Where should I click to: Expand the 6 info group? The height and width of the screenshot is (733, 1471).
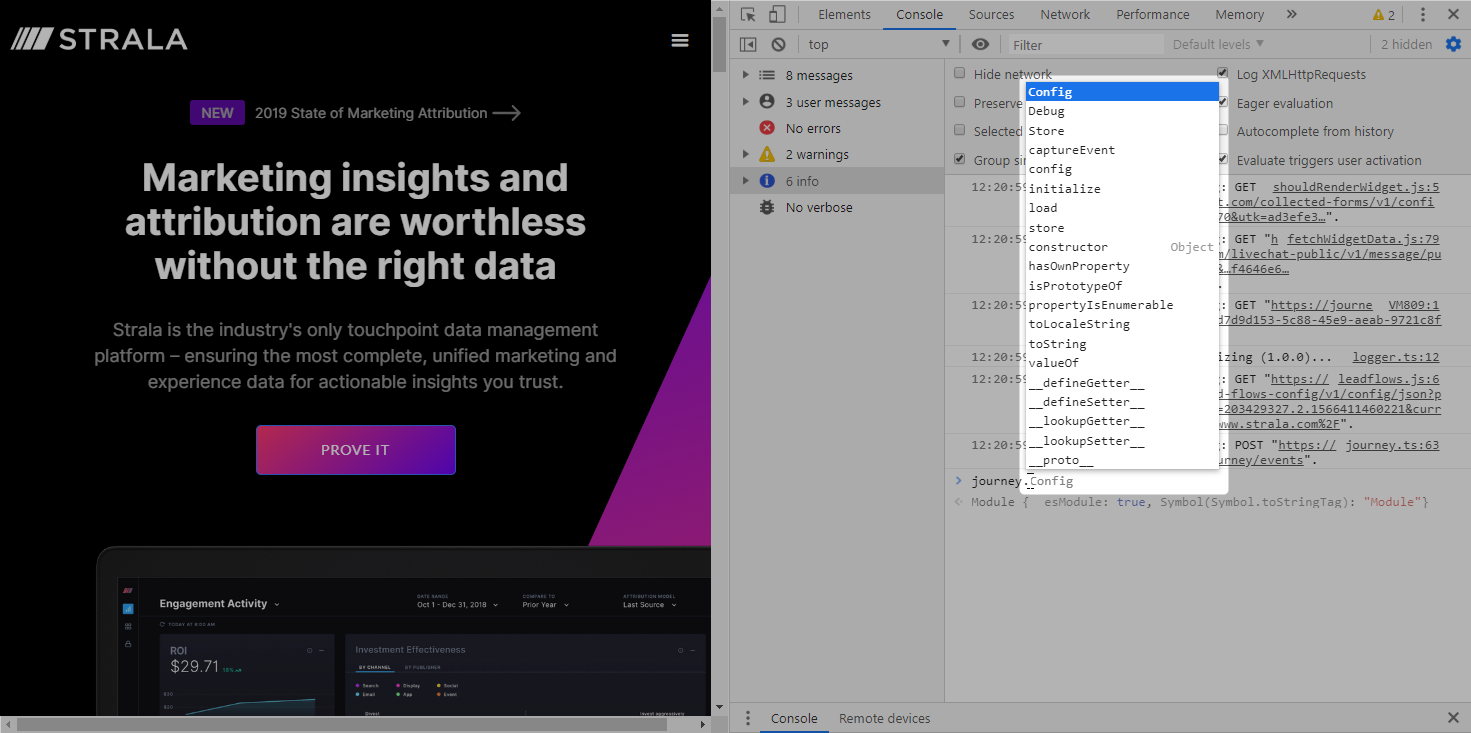pos(745,181)
